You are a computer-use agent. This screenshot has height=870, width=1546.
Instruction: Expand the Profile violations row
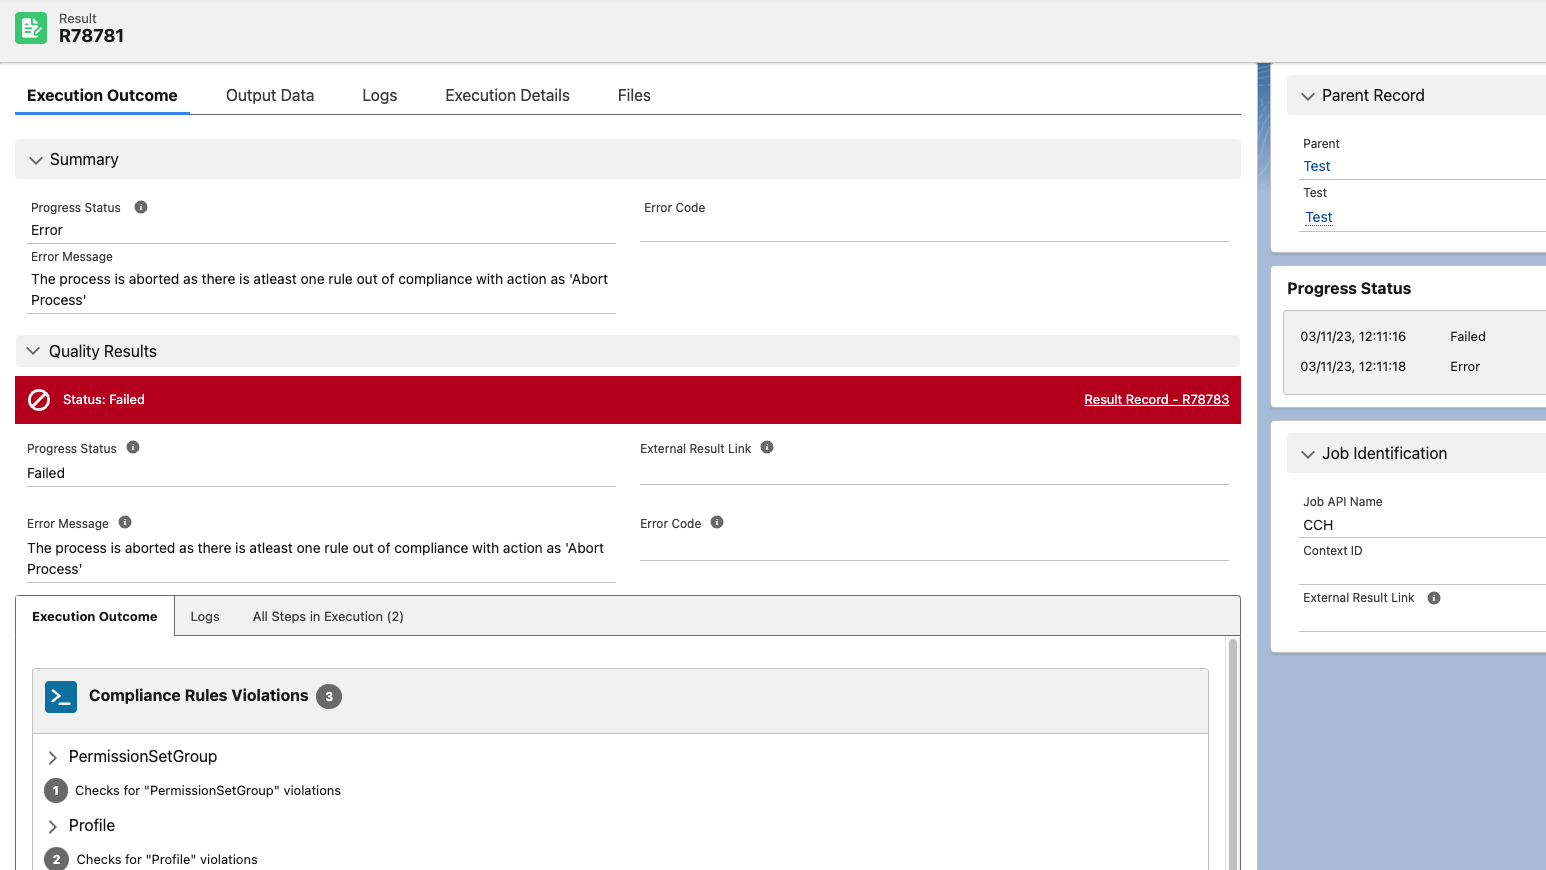(53, 827)
